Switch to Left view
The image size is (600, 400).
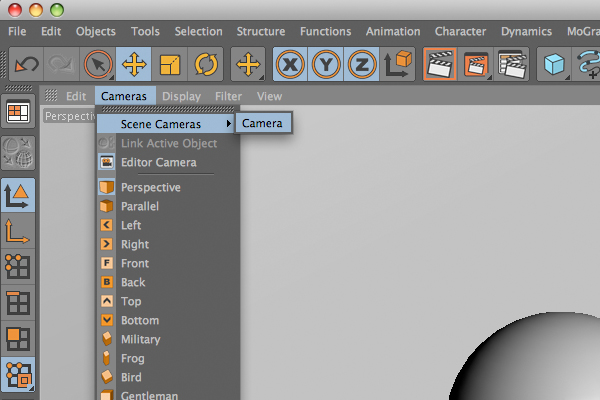click(166, 225)
